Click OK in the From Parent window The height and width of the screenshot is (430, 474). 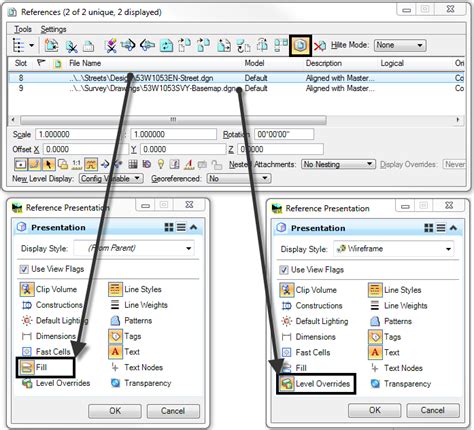pyautogui.click(x=115, y=411)
